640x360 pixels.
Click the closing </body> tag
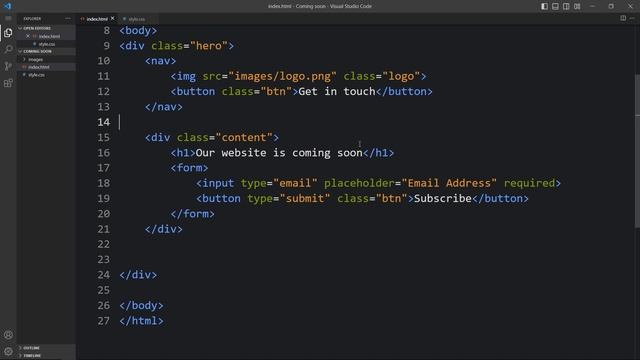(x=141, y=306)
